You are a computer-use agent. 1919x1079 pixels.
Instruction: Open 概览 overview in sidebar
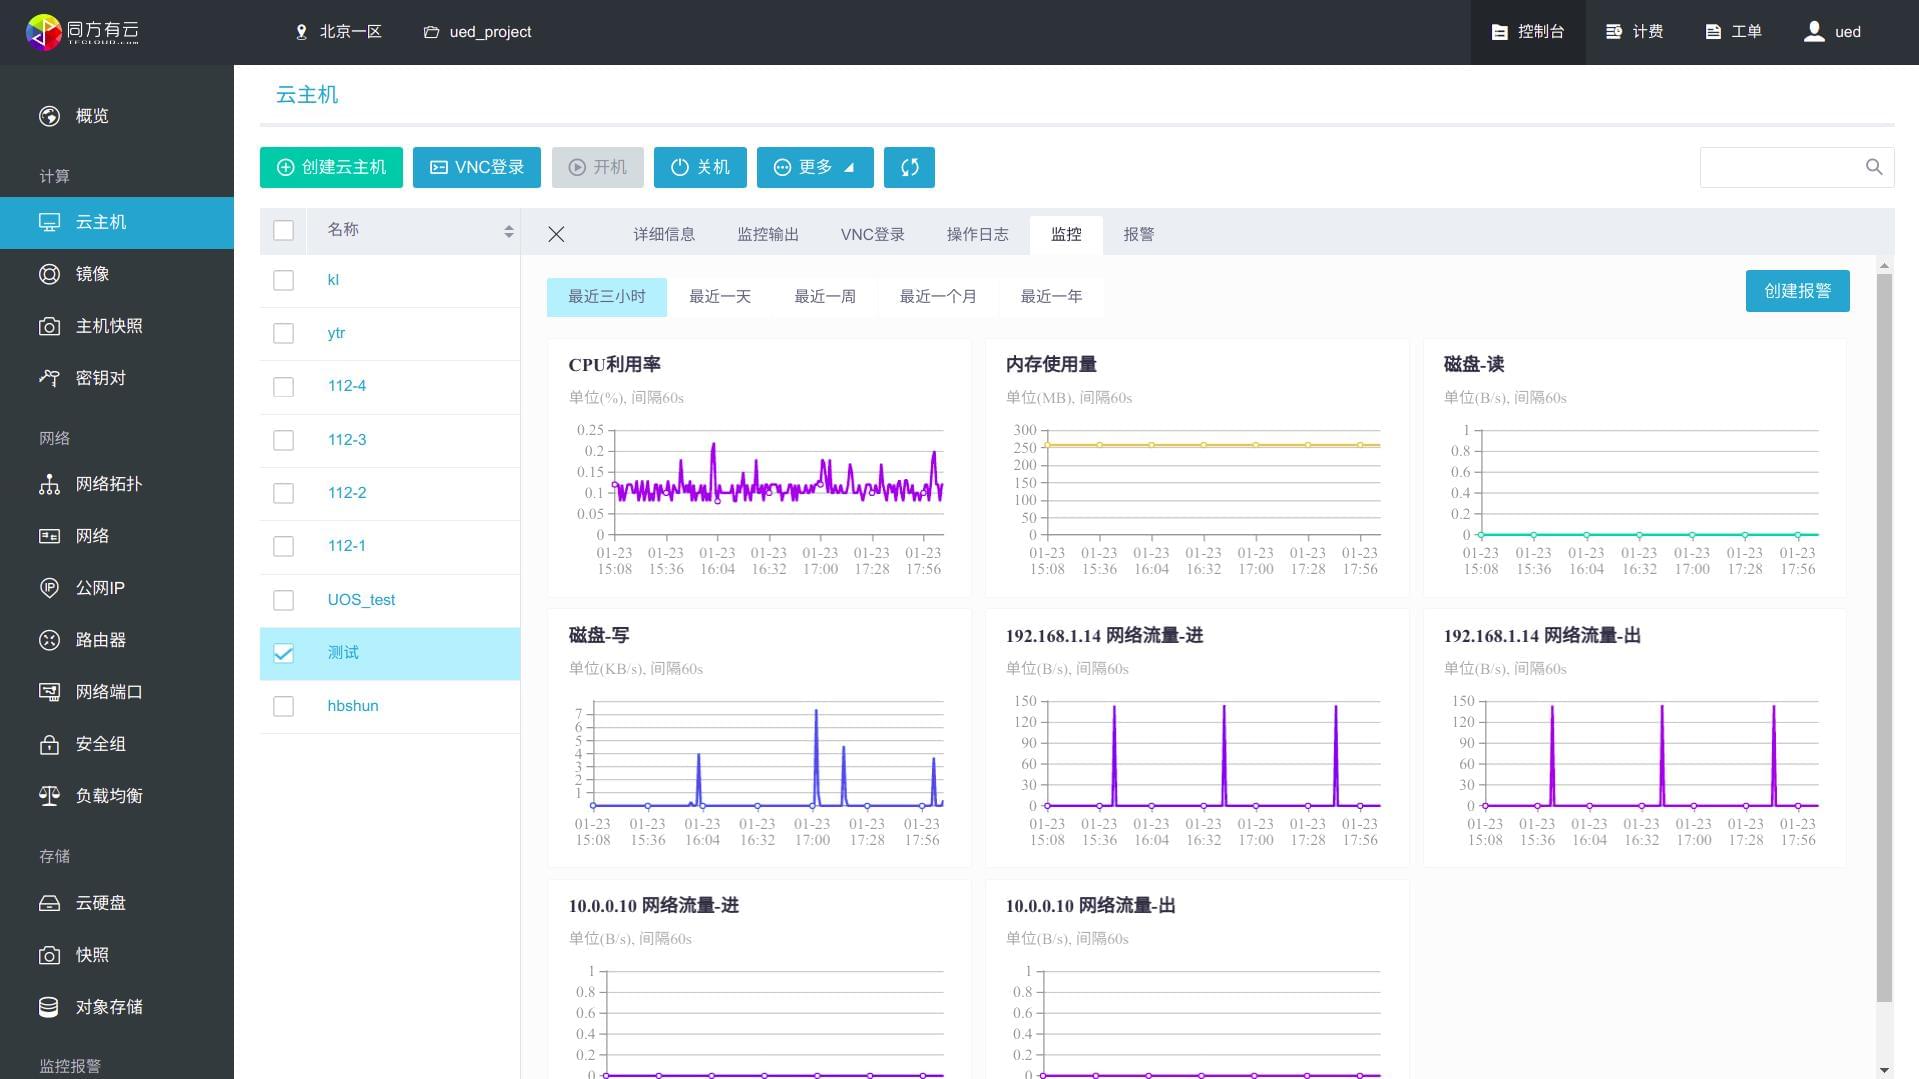pos(117,116)
